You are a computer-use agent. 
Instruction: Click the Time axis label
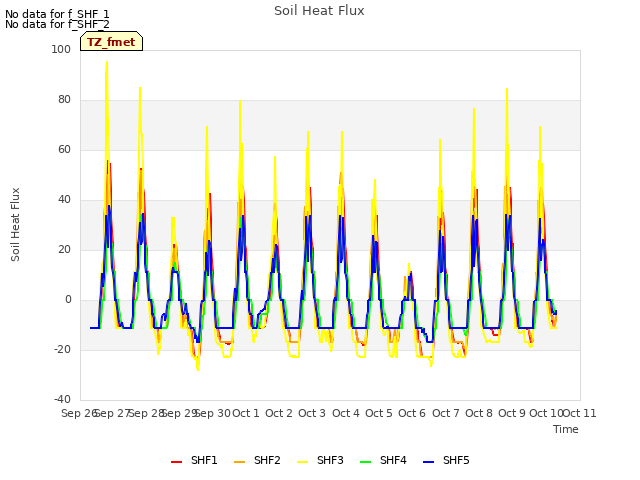click(x=566, y=429)
